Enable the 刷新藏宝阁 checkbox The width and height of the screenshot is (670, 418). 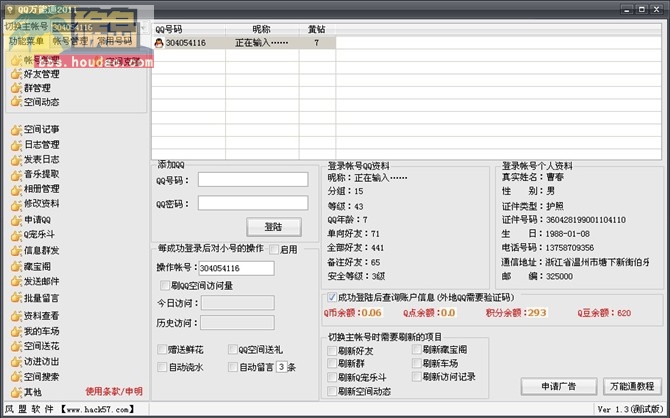pos(417,350)
